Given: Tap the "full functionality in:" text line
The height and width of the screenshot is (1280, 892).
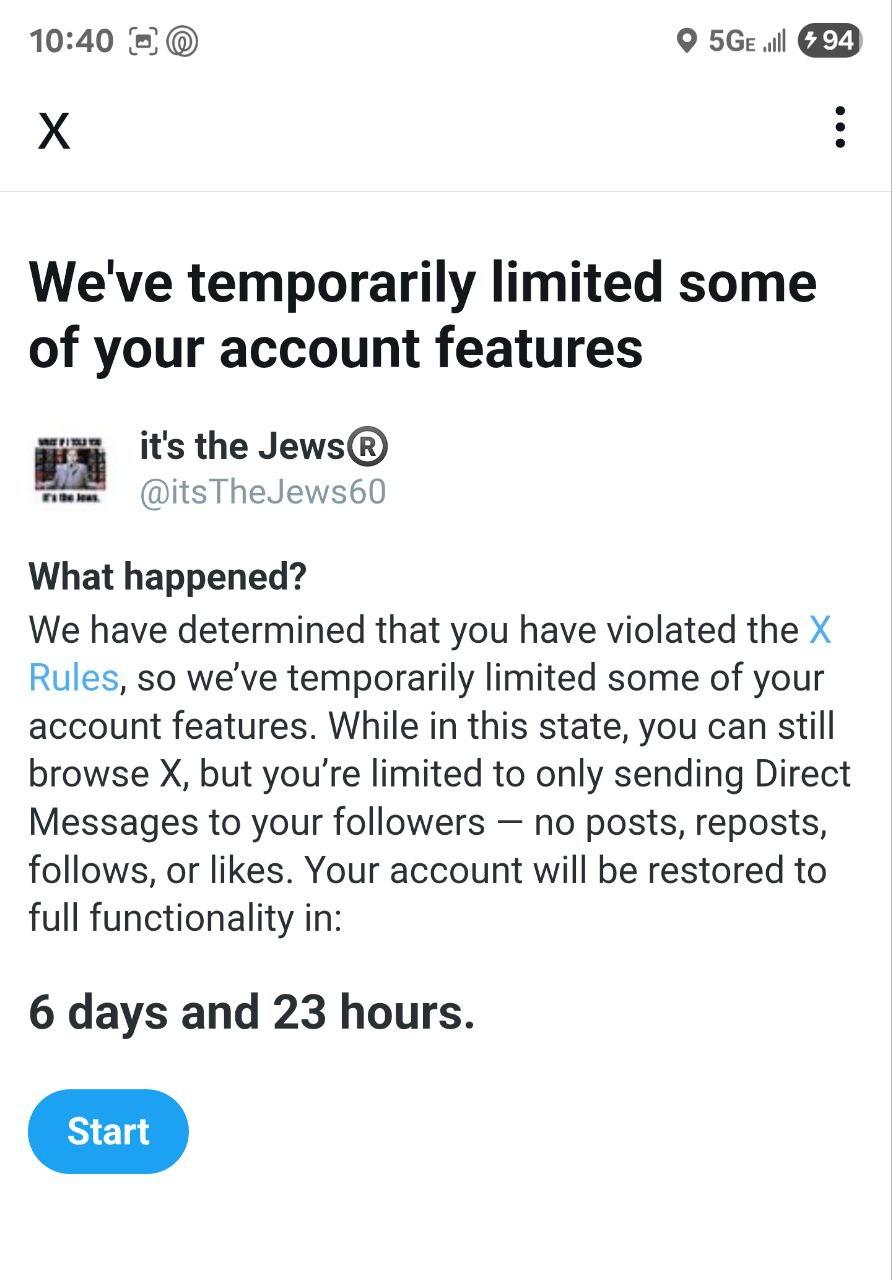Looking at the screenshot, I should 185,918.
